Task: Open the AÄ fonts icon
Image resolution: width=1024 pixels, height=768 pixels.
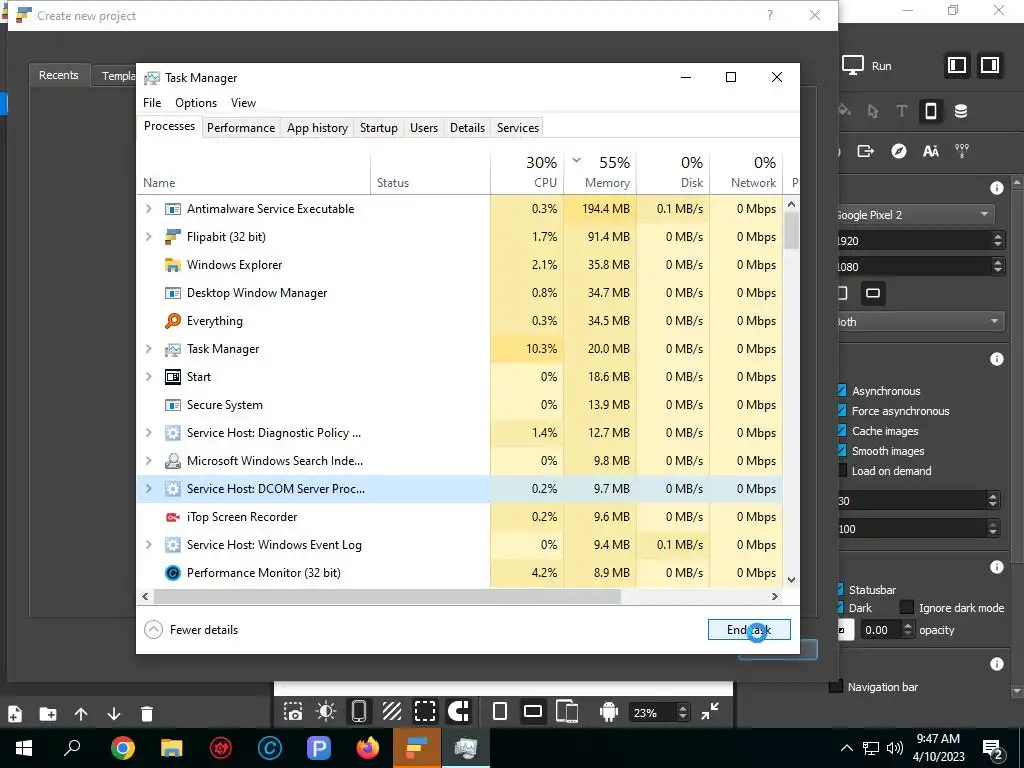Action: click(931, 152)
